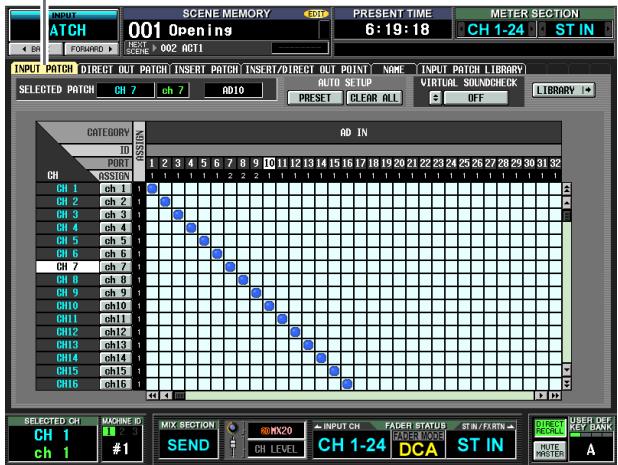
Task: Select the CH 3 row label
Action: [x=67, y=215]
